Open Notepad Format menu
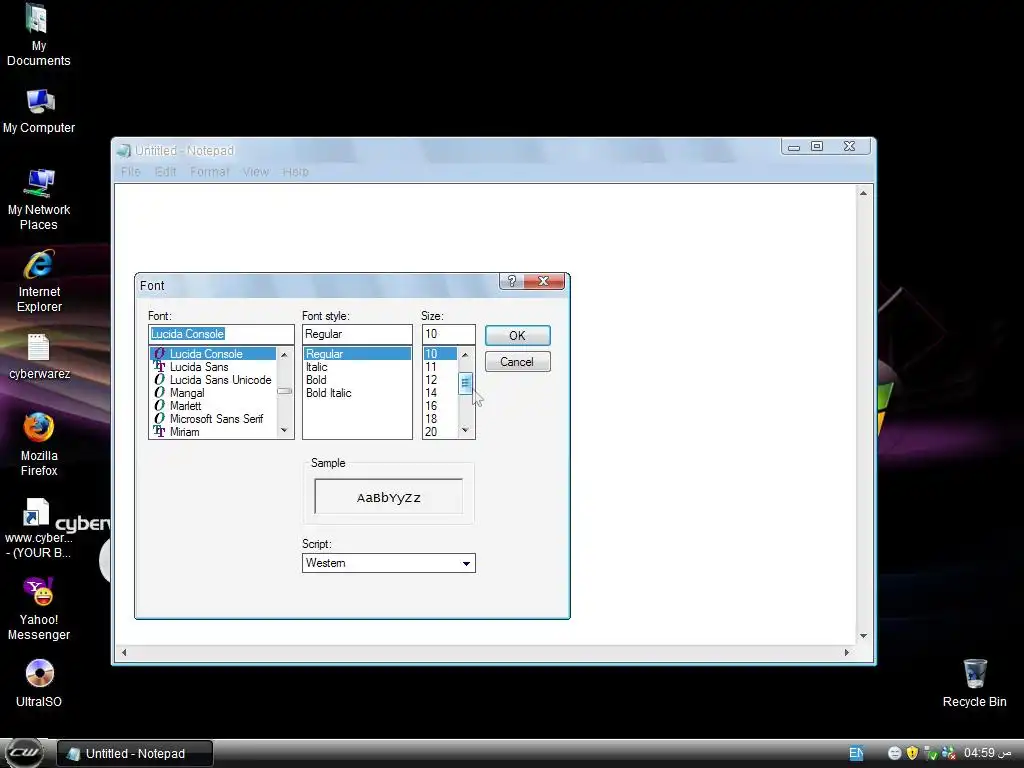 pos(210,172)
